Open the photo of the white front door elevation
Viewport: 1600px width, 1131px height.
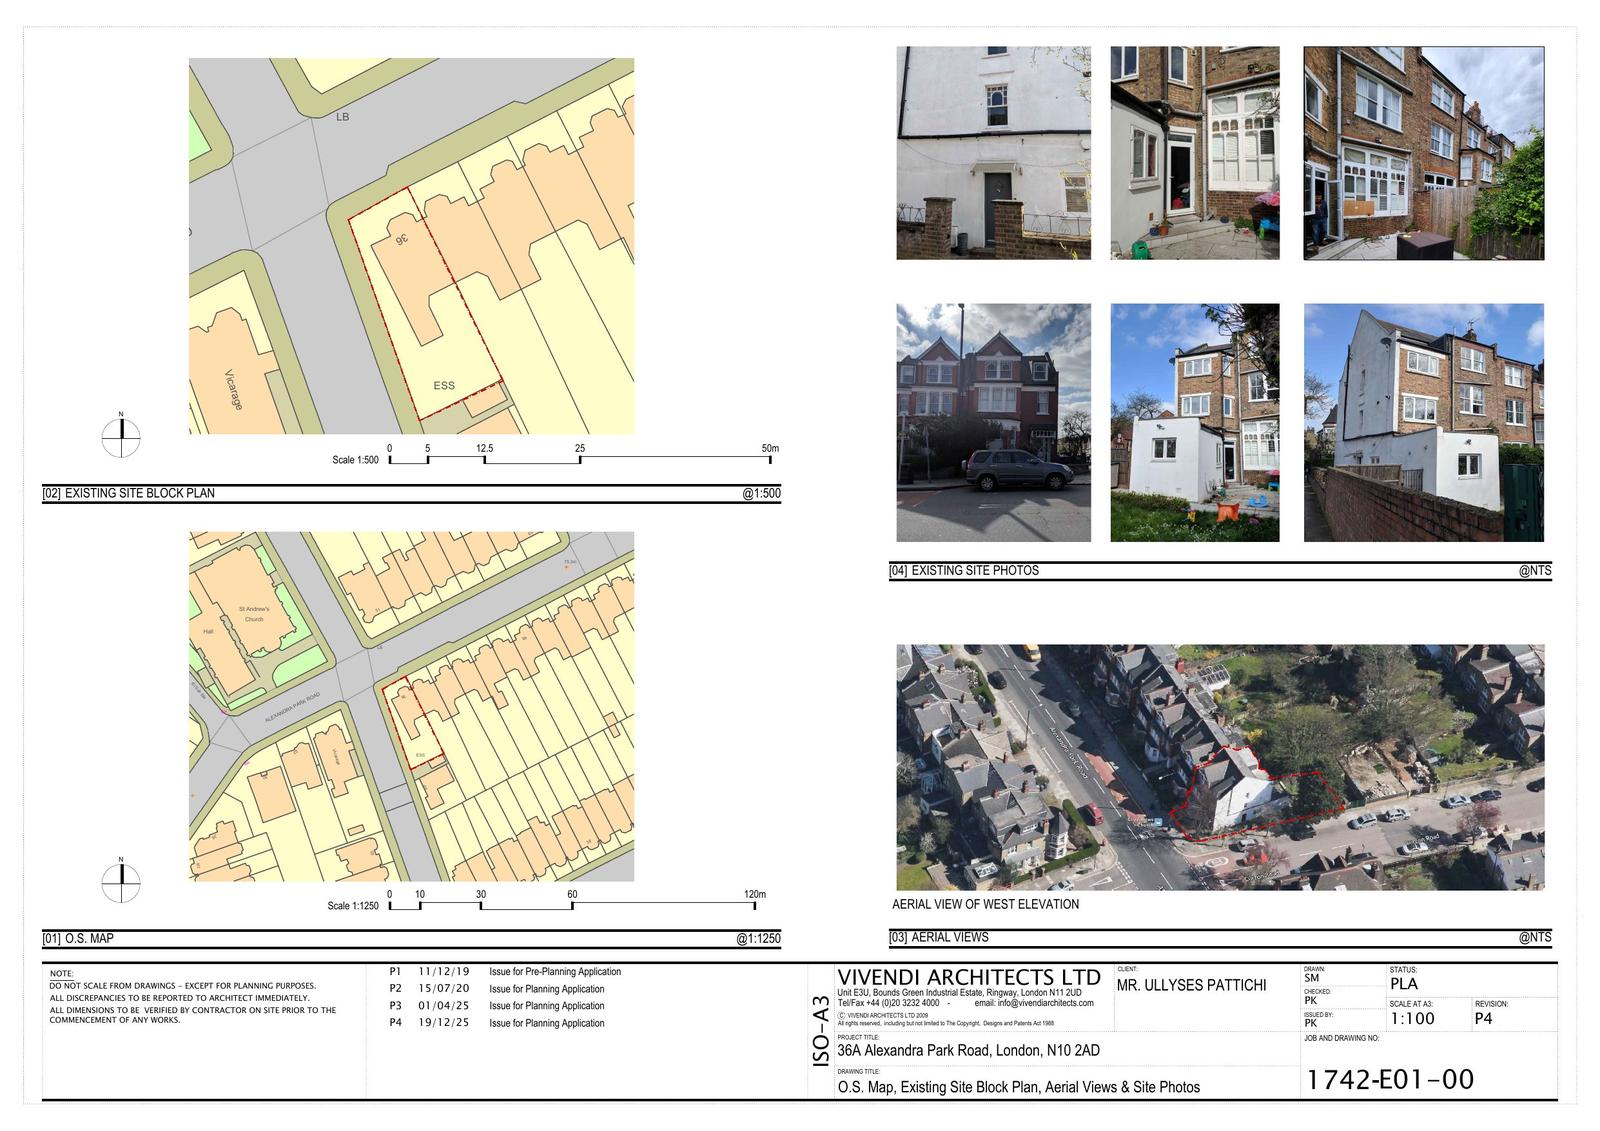pos(993,153)
